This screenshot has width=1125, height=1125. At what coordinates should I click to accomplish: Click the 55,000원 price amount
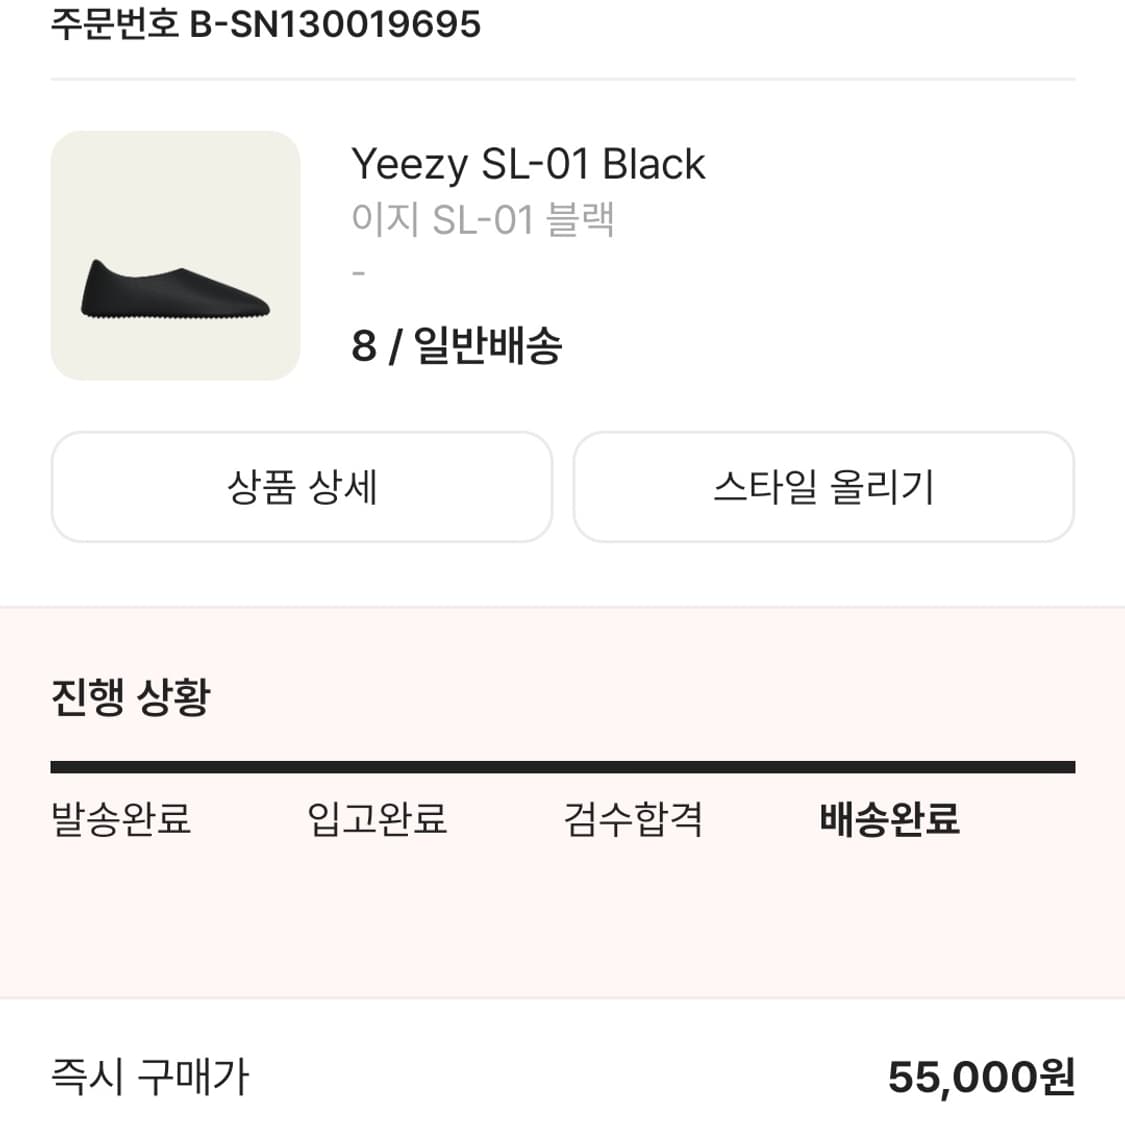(x=981, y=1077)
